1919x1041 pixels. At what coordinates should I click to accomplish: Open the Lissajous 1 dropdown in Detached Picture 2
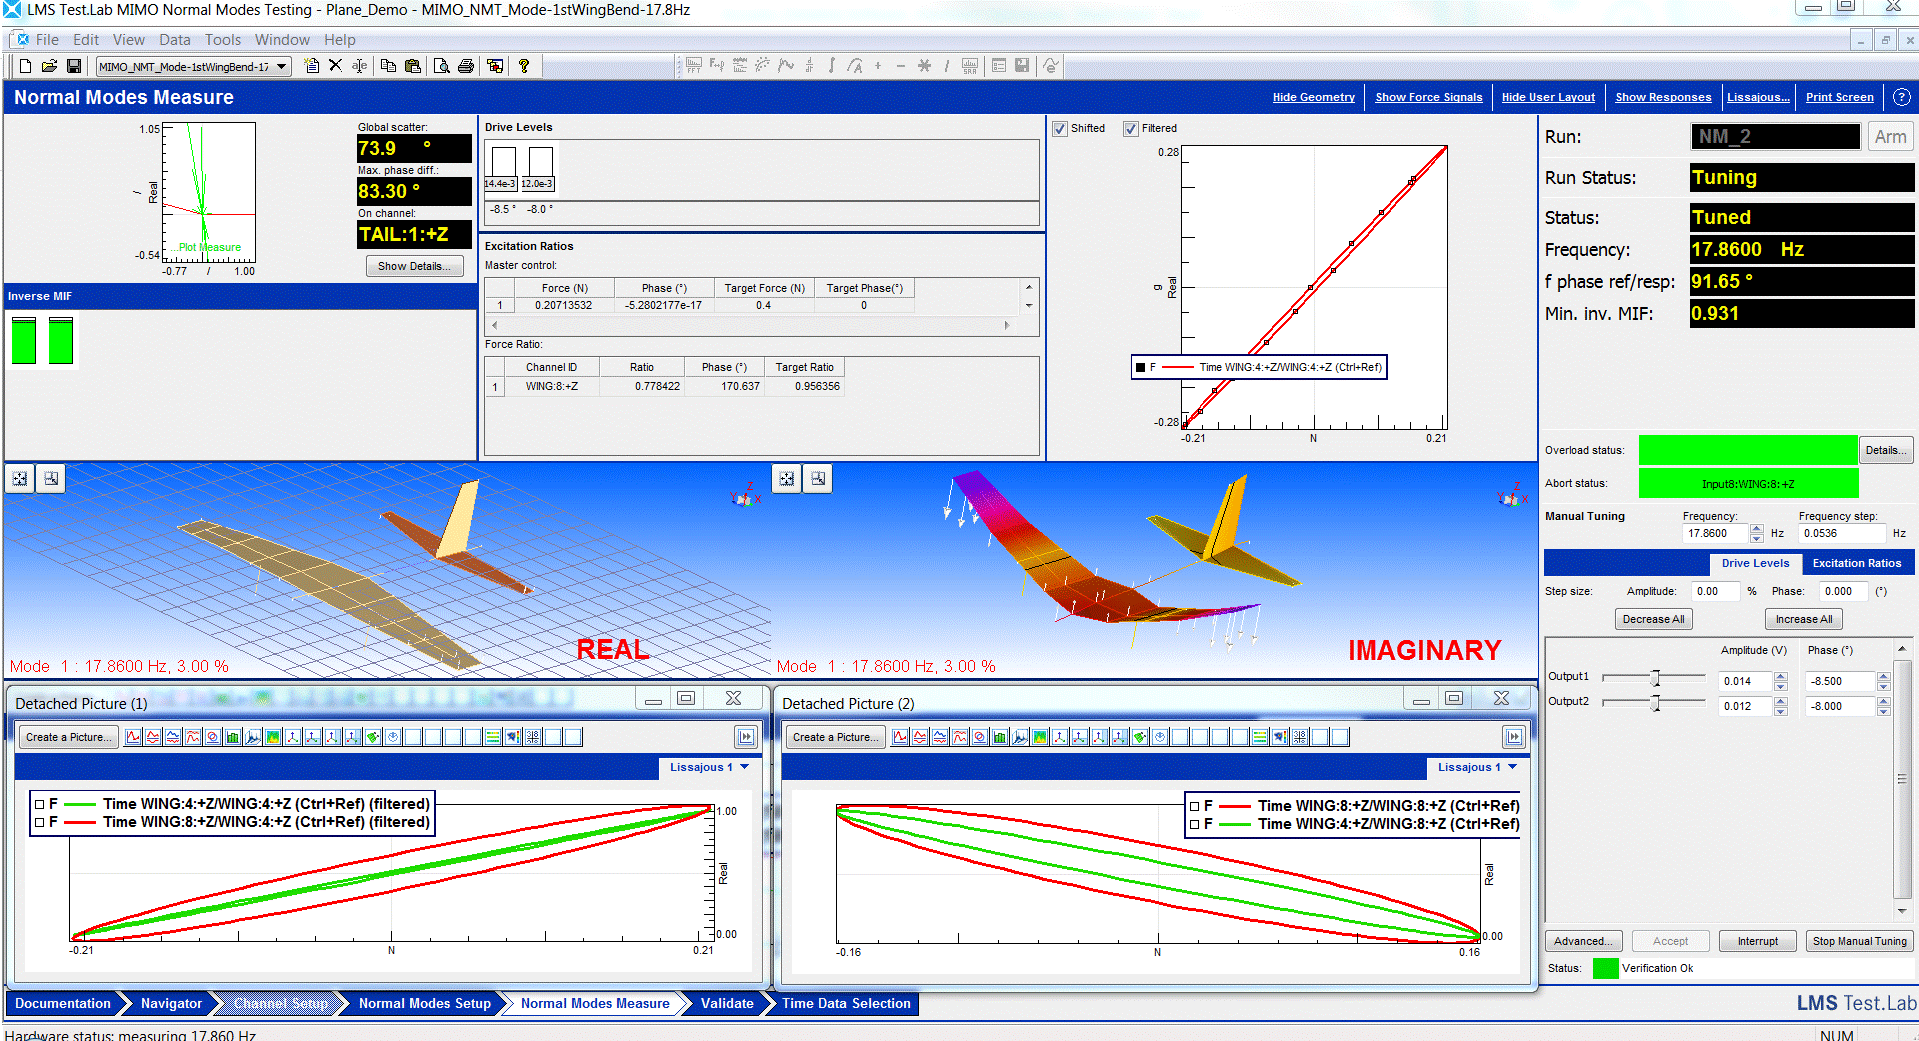[1510, 767]
